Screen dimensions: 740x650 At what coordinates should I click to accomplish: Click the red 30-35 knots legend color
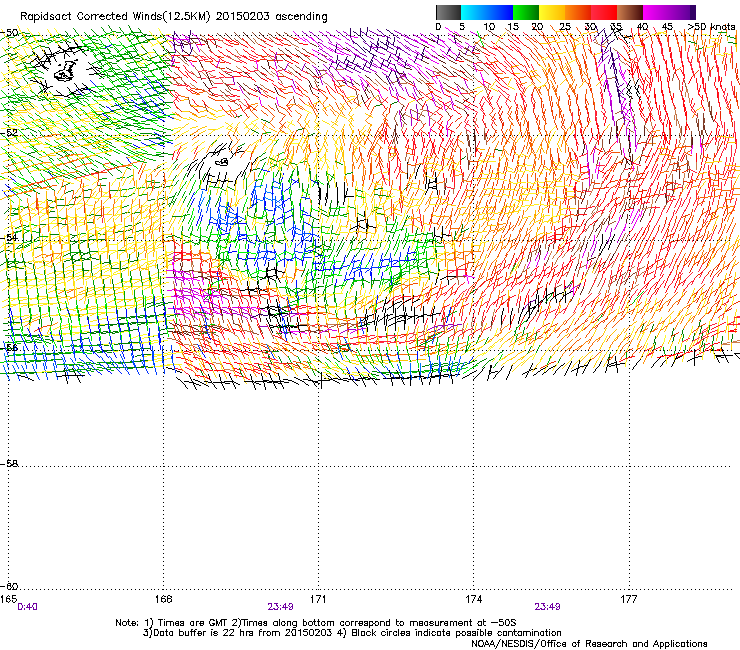click(604, 12)
